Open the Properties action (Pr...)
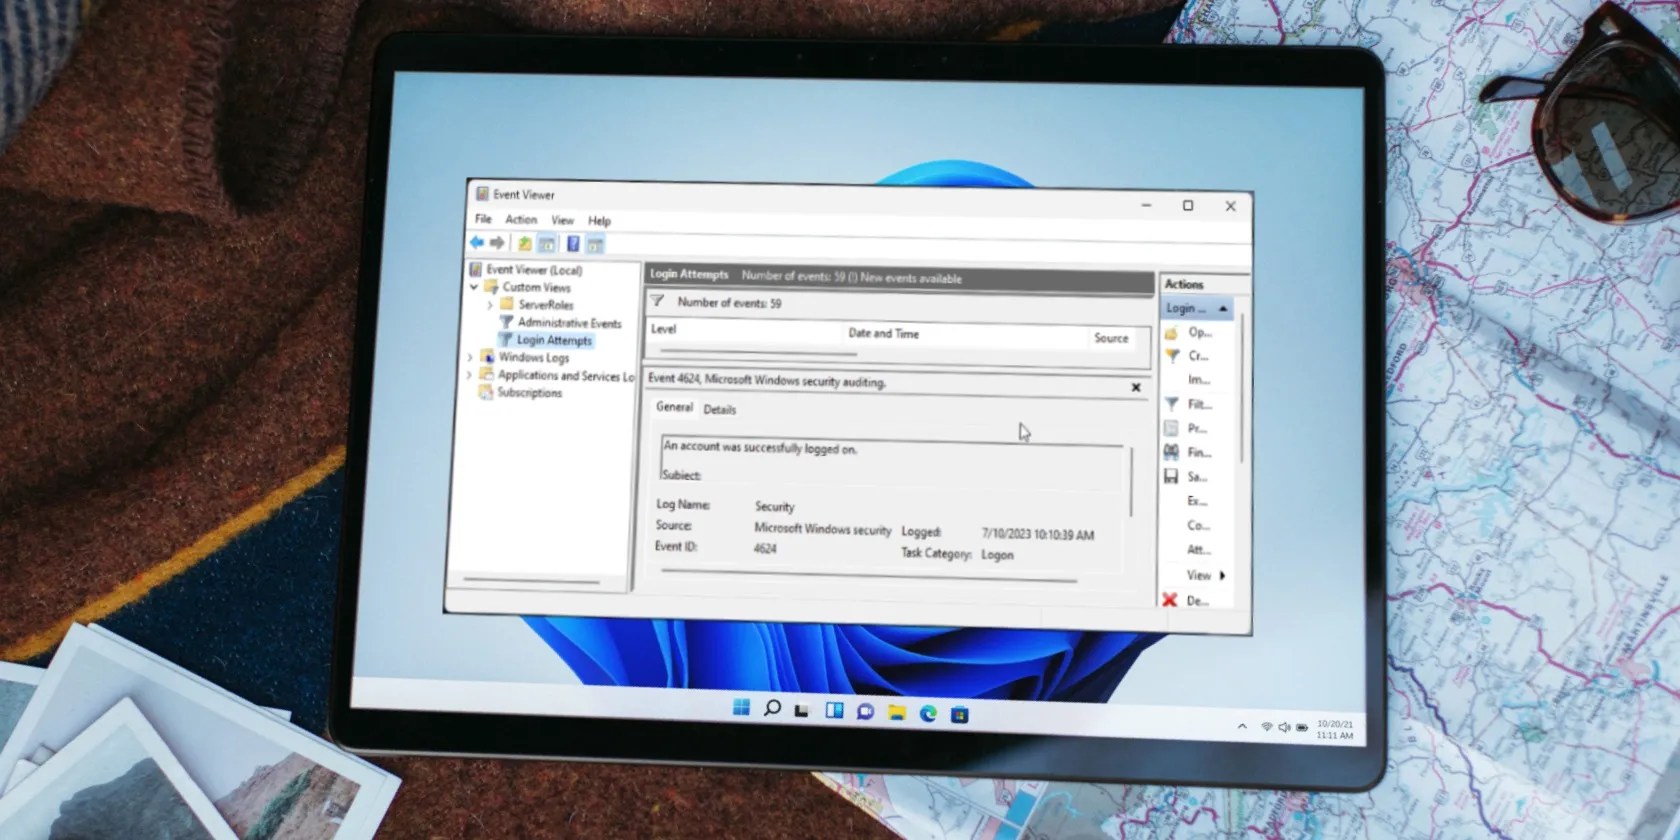The image size is (1680, 840). pos(1185,428)
